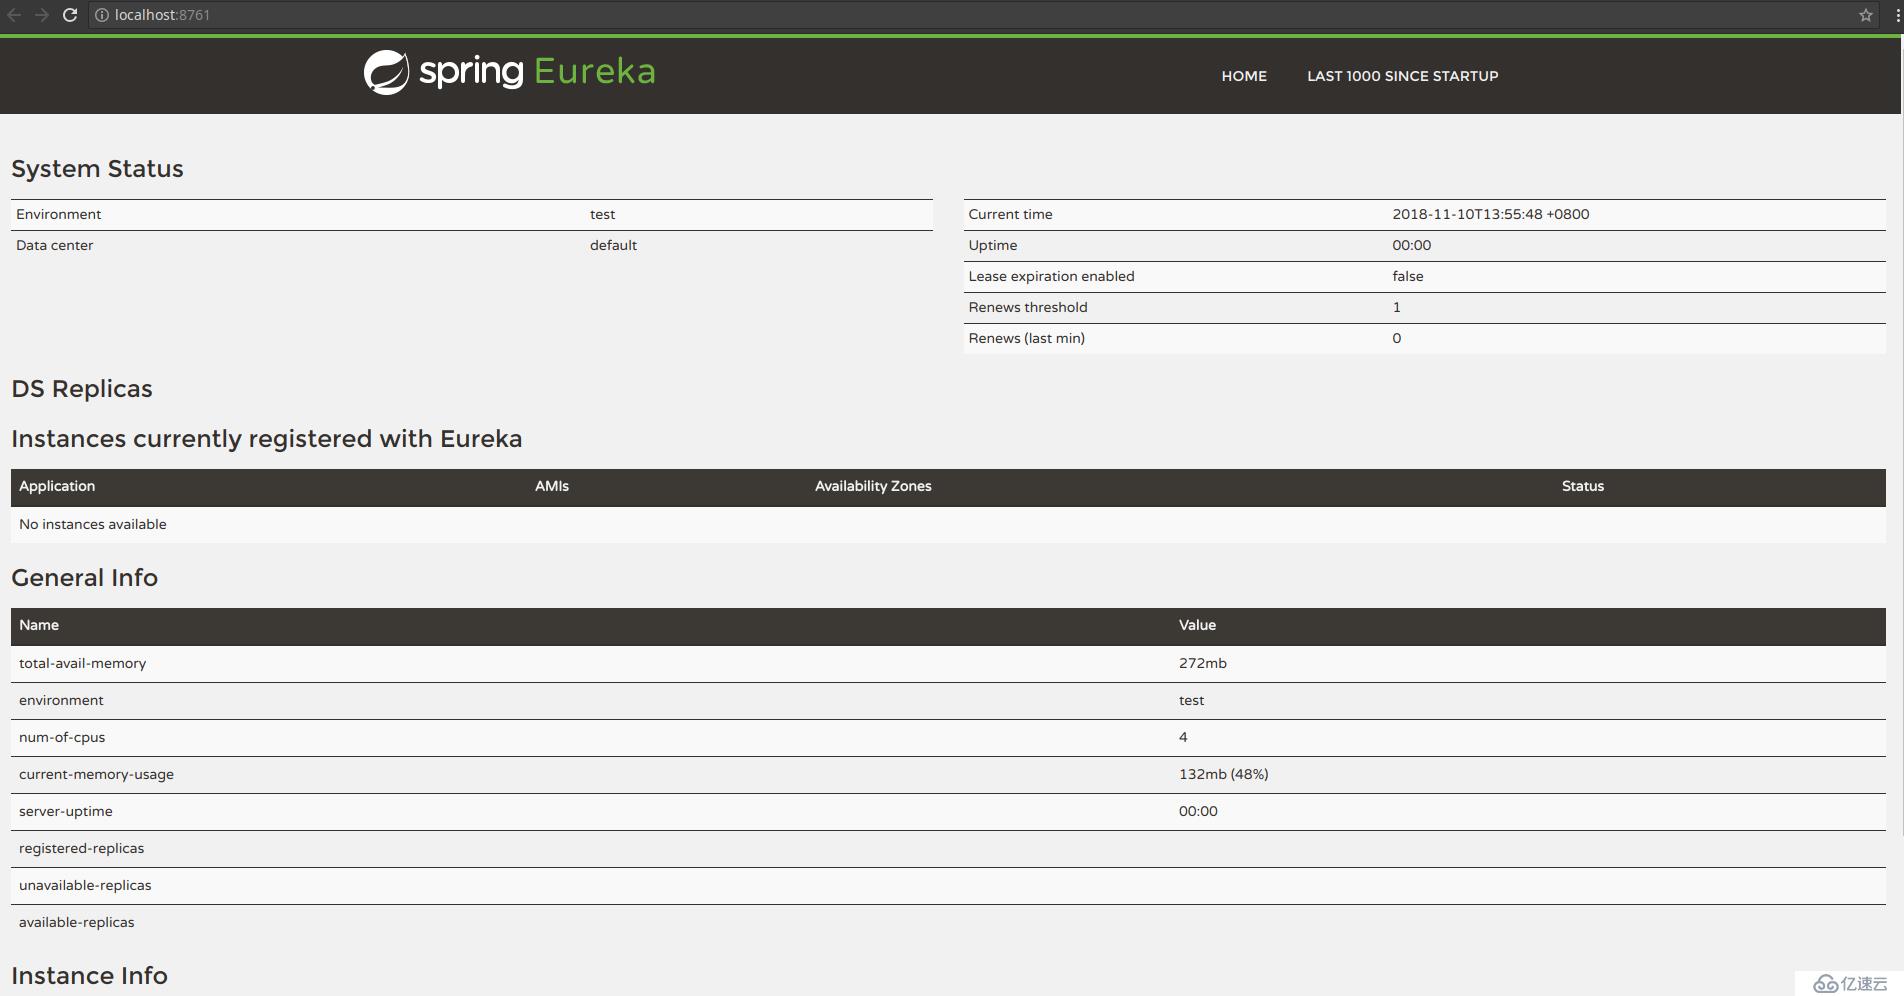
Task: Click the Name column header
Action: click(39, 625)
